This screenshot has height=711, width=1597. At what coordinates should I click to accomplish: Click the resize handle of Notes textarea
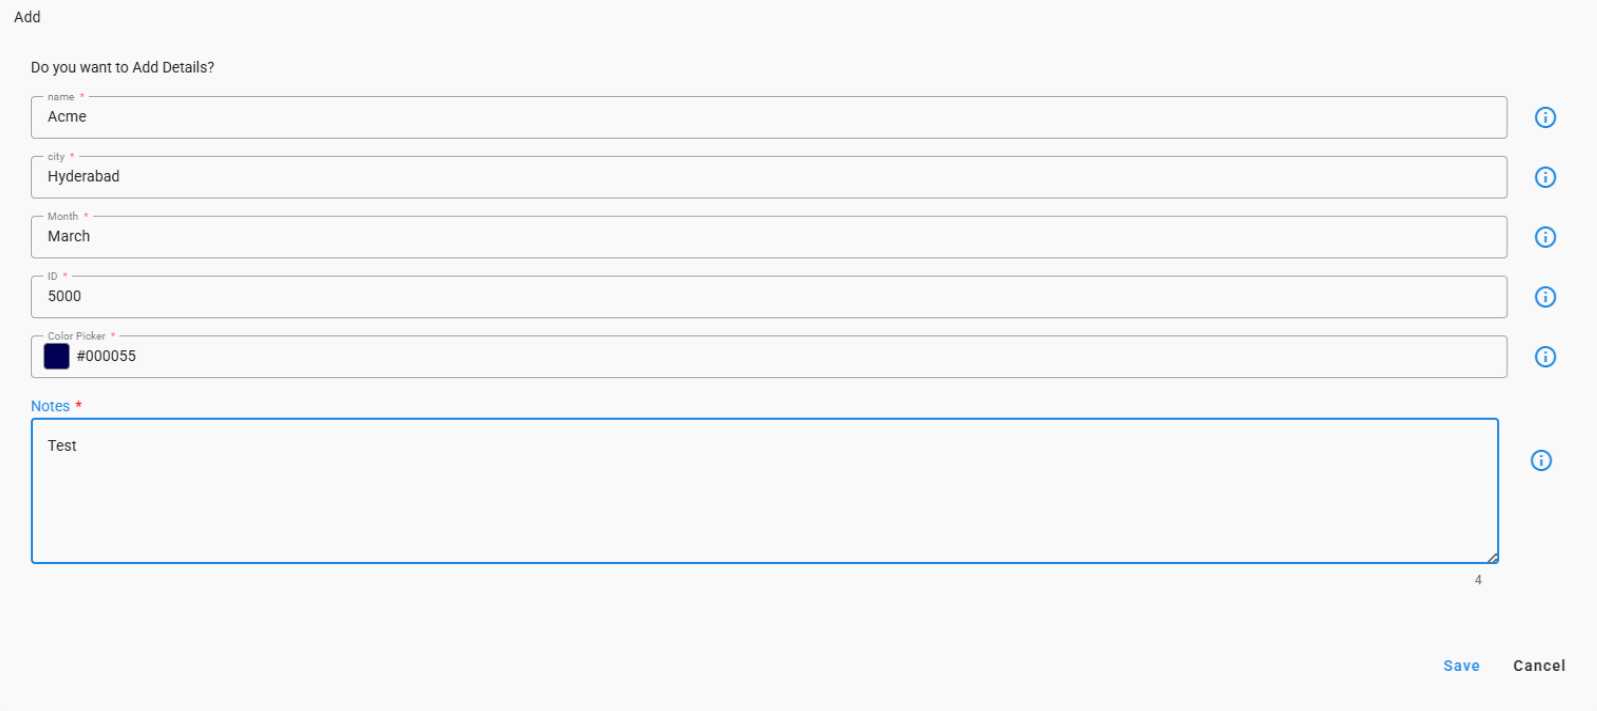tap(1491, 557)
